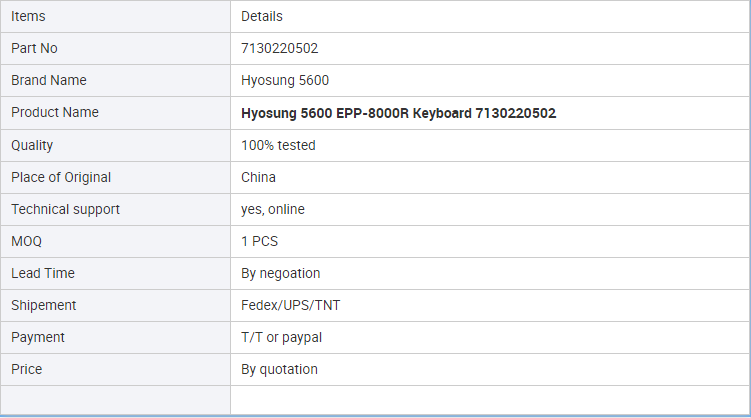
Task: Click the bold Hyosung 5600 EPP-8000R Keyboard text
Action: click(x=398, y=113)
